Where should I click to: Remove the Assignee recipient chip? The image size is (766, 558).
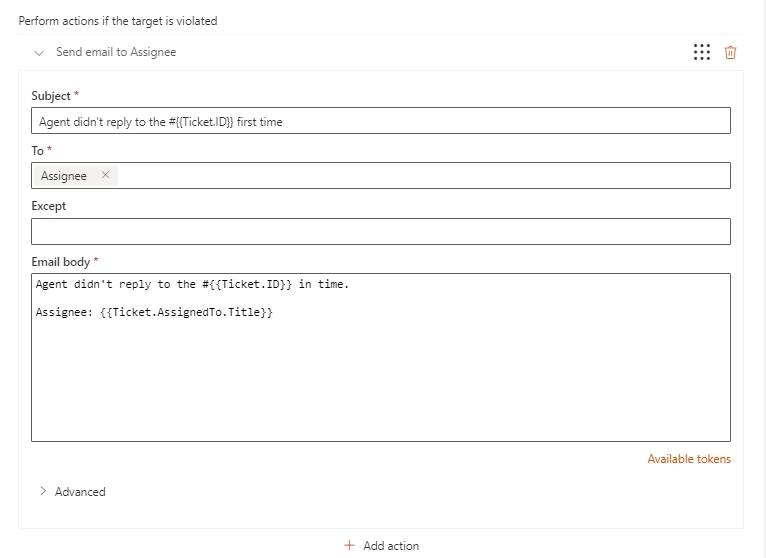[105, 175]
